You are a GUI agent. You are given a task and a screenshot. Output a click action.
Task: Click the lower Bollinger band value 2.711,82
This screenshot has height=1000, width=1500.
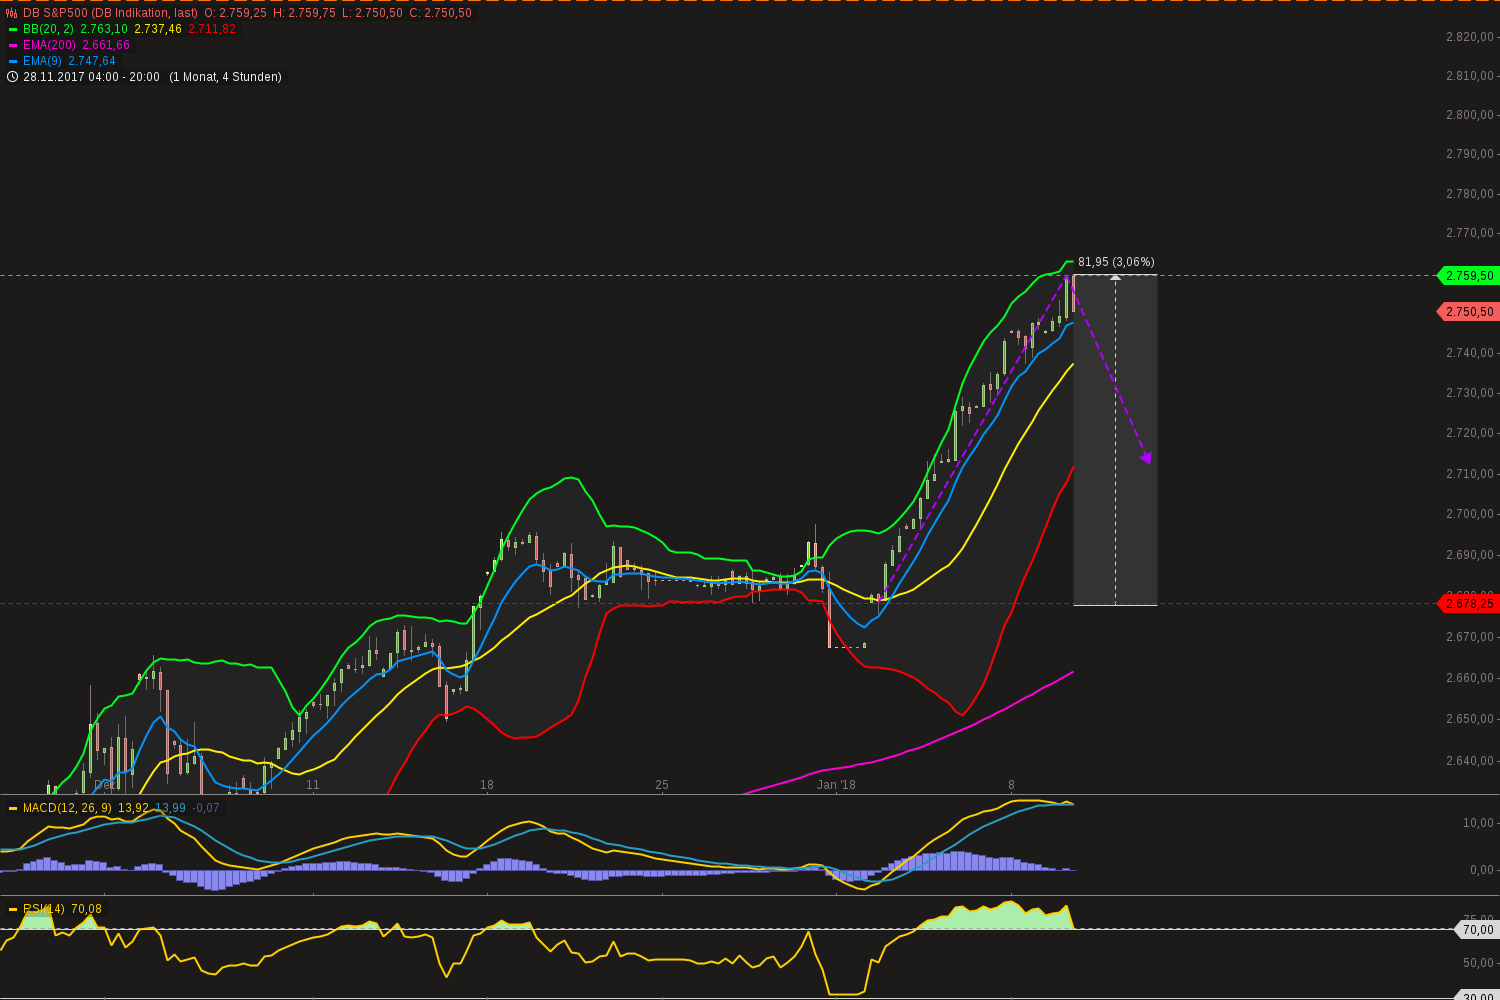(x=212, y=29)
